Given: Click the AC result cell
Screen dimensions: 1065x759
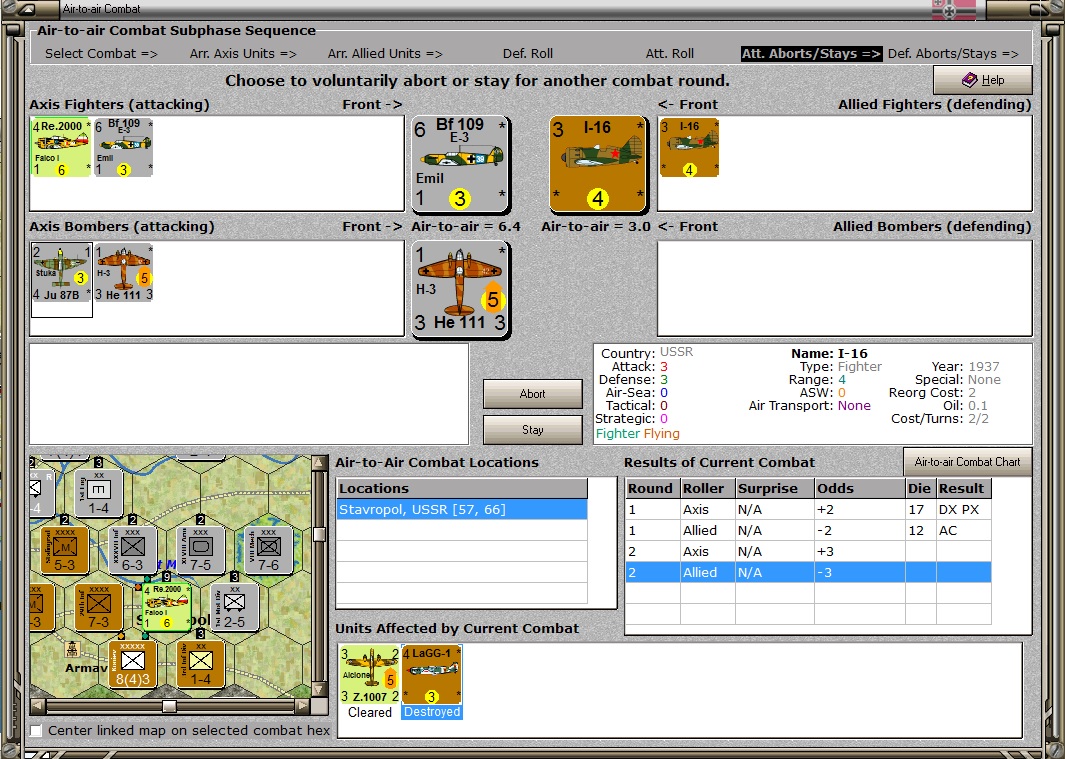Looking at the screenshot, I should point(963,530).
